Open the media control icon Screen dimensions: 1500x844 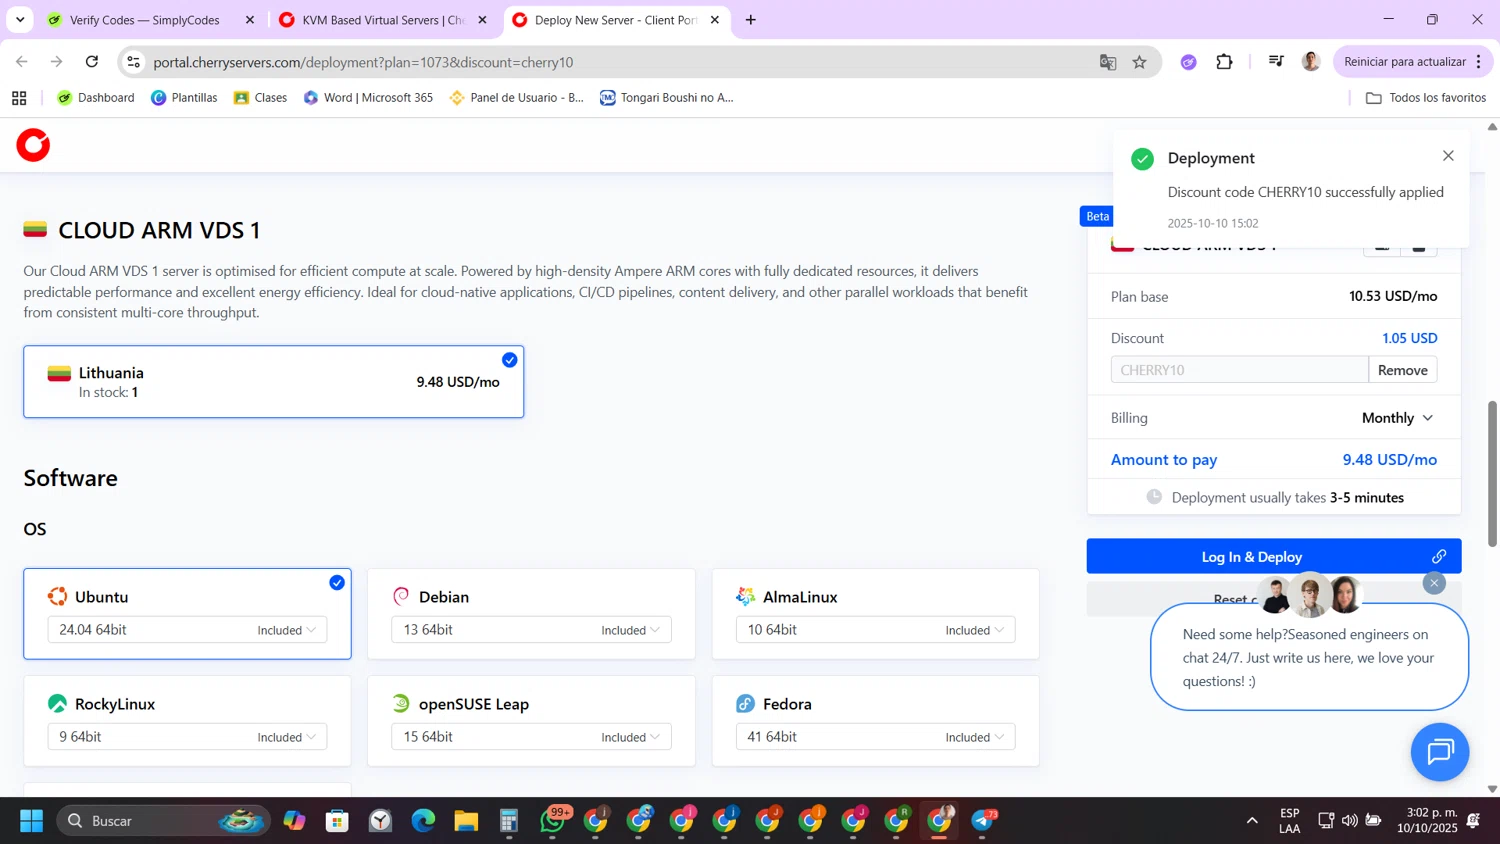coord(1276,62)
